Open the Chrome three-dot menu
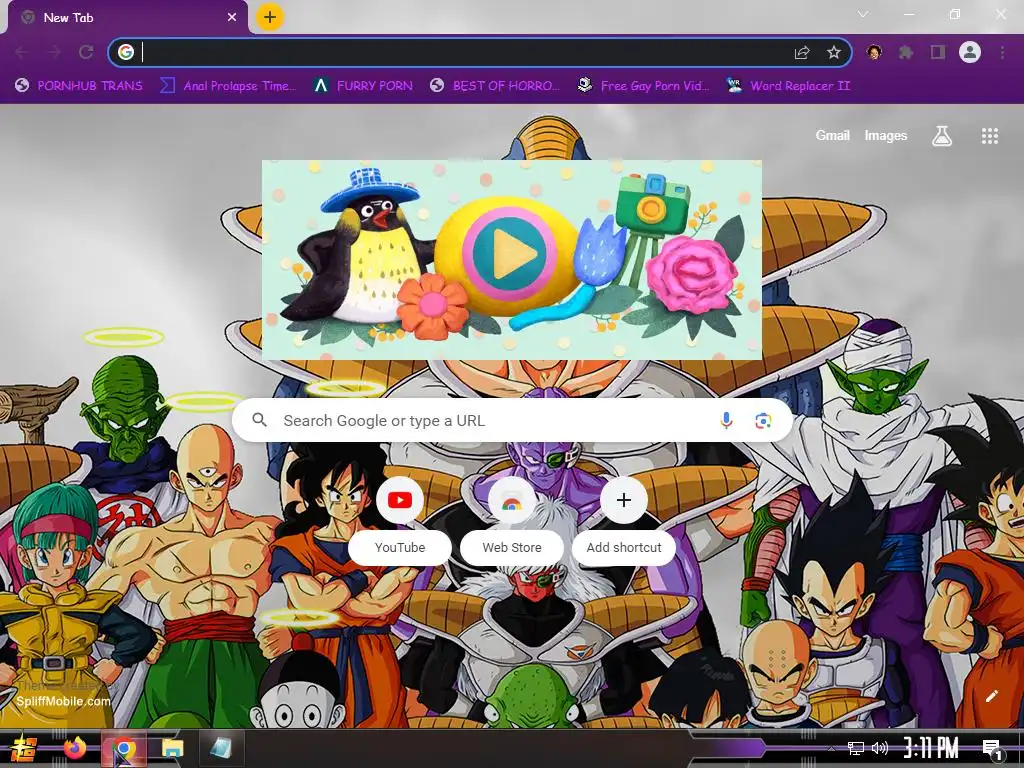The width and height of the screenshot is (1024, 768). click(x=1002, y=52)
